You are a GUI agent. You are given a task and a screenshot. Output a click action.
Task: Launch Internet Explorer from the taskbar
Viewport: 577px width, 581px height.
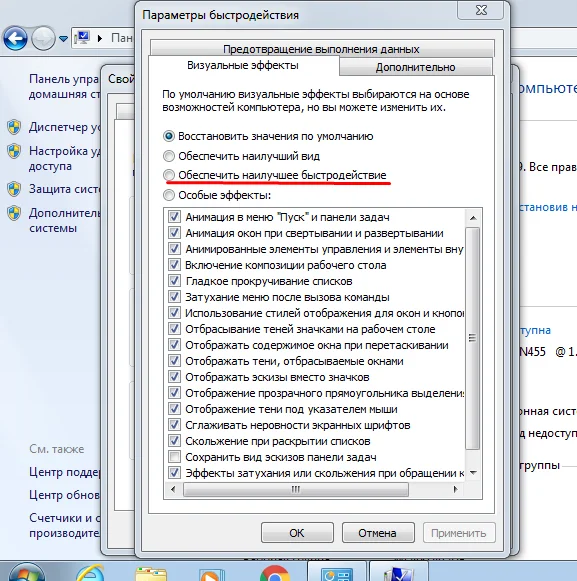[90, 572]
